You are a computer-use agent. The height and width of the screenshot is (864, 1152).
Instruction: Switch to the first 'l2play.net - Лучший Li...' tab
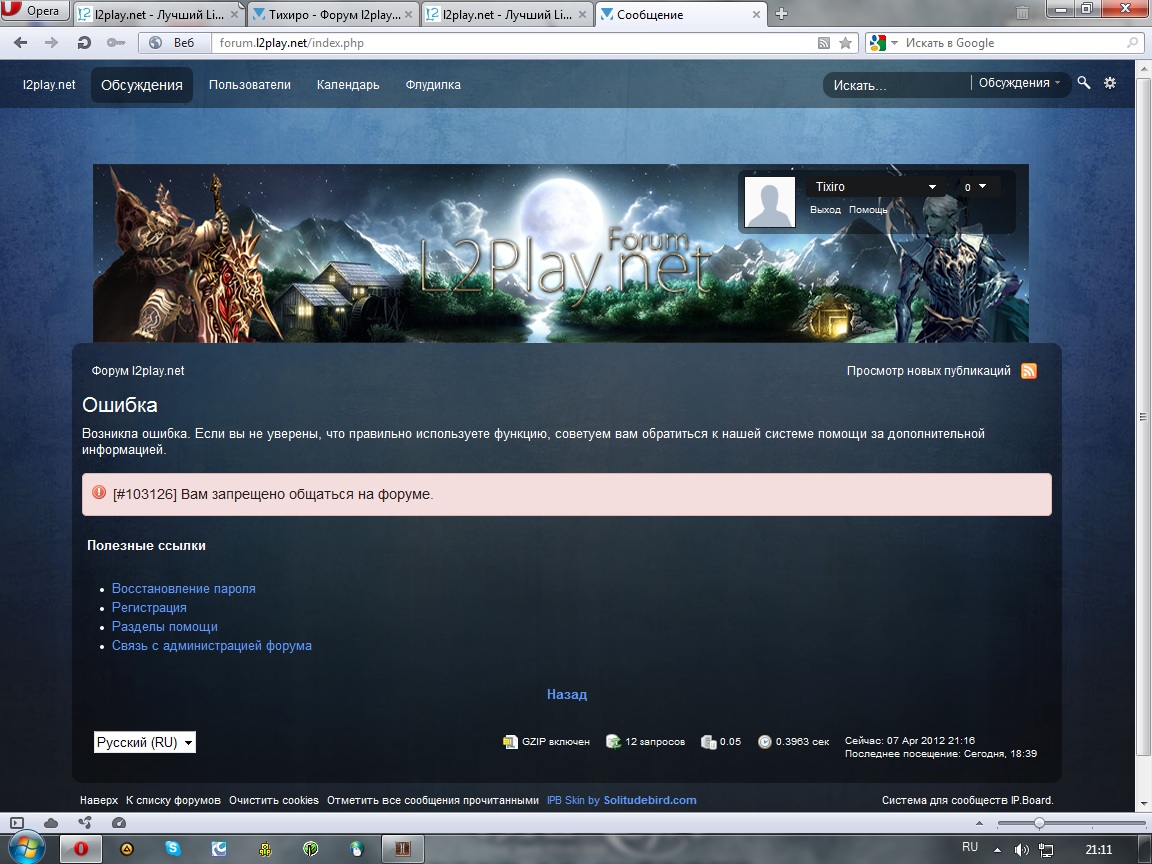159,14
